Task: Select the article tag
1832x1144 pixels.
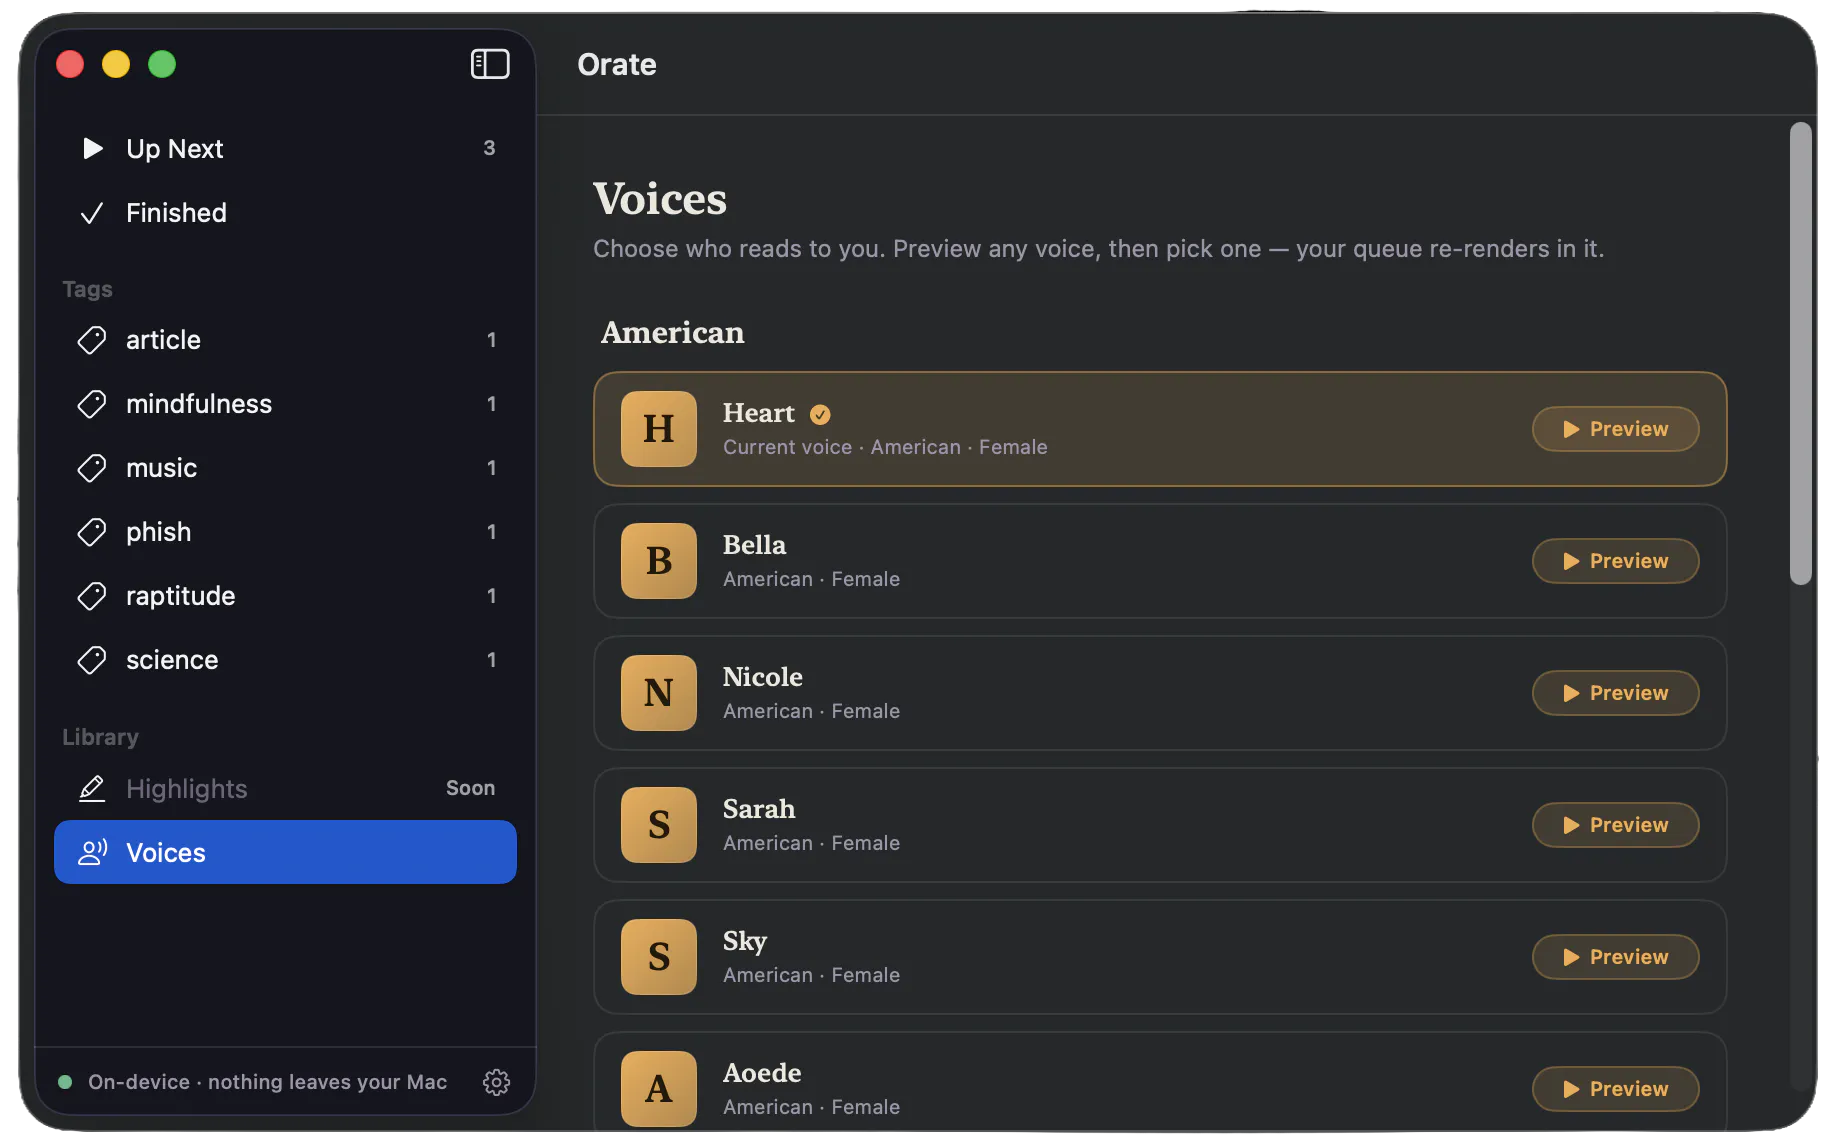Action: point(285,340)
